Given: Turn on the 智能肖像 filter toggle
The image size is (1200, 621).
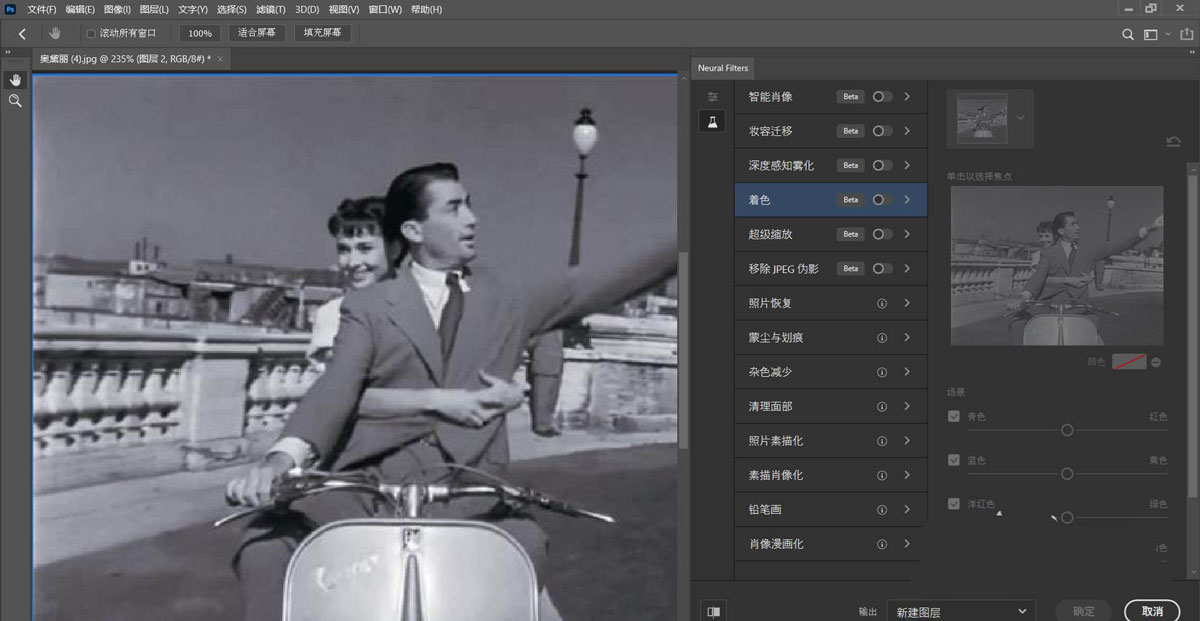Looking at the screenshot, I should point(881,97).
